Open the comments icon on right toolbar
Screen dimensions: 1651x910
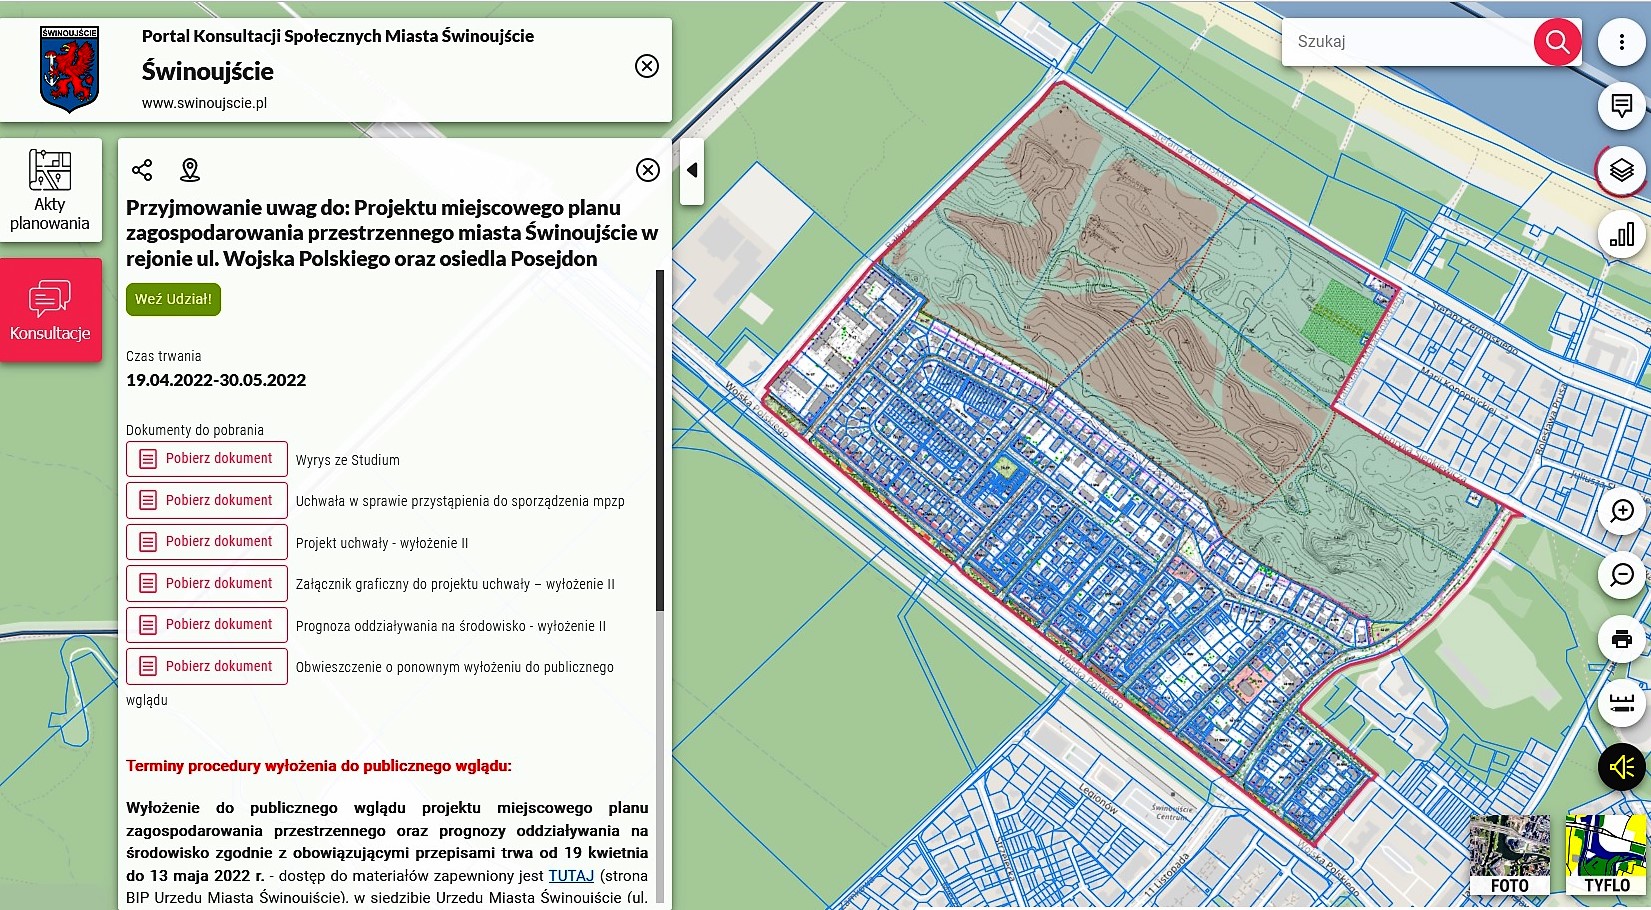[x=1621, y=105]
